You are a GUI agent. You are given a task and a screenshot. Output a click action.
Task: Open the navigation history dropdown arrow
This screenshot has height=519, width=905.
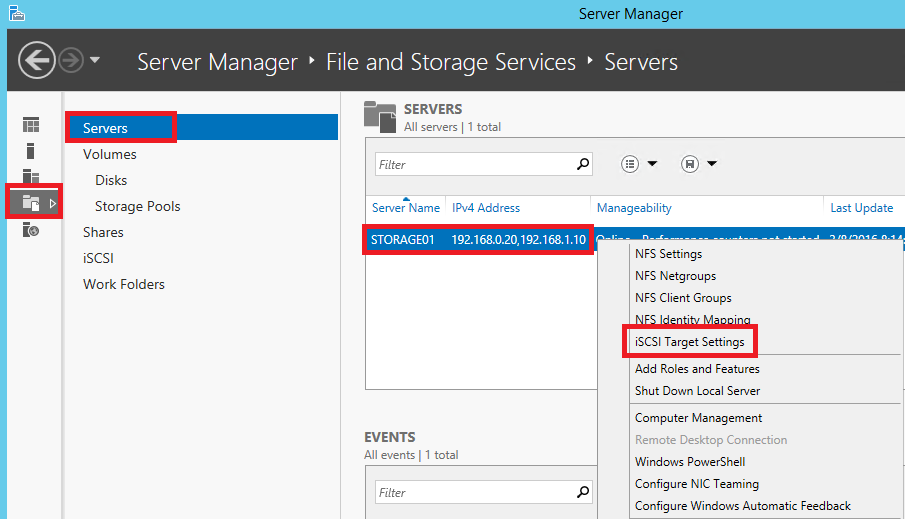point(95,59)
